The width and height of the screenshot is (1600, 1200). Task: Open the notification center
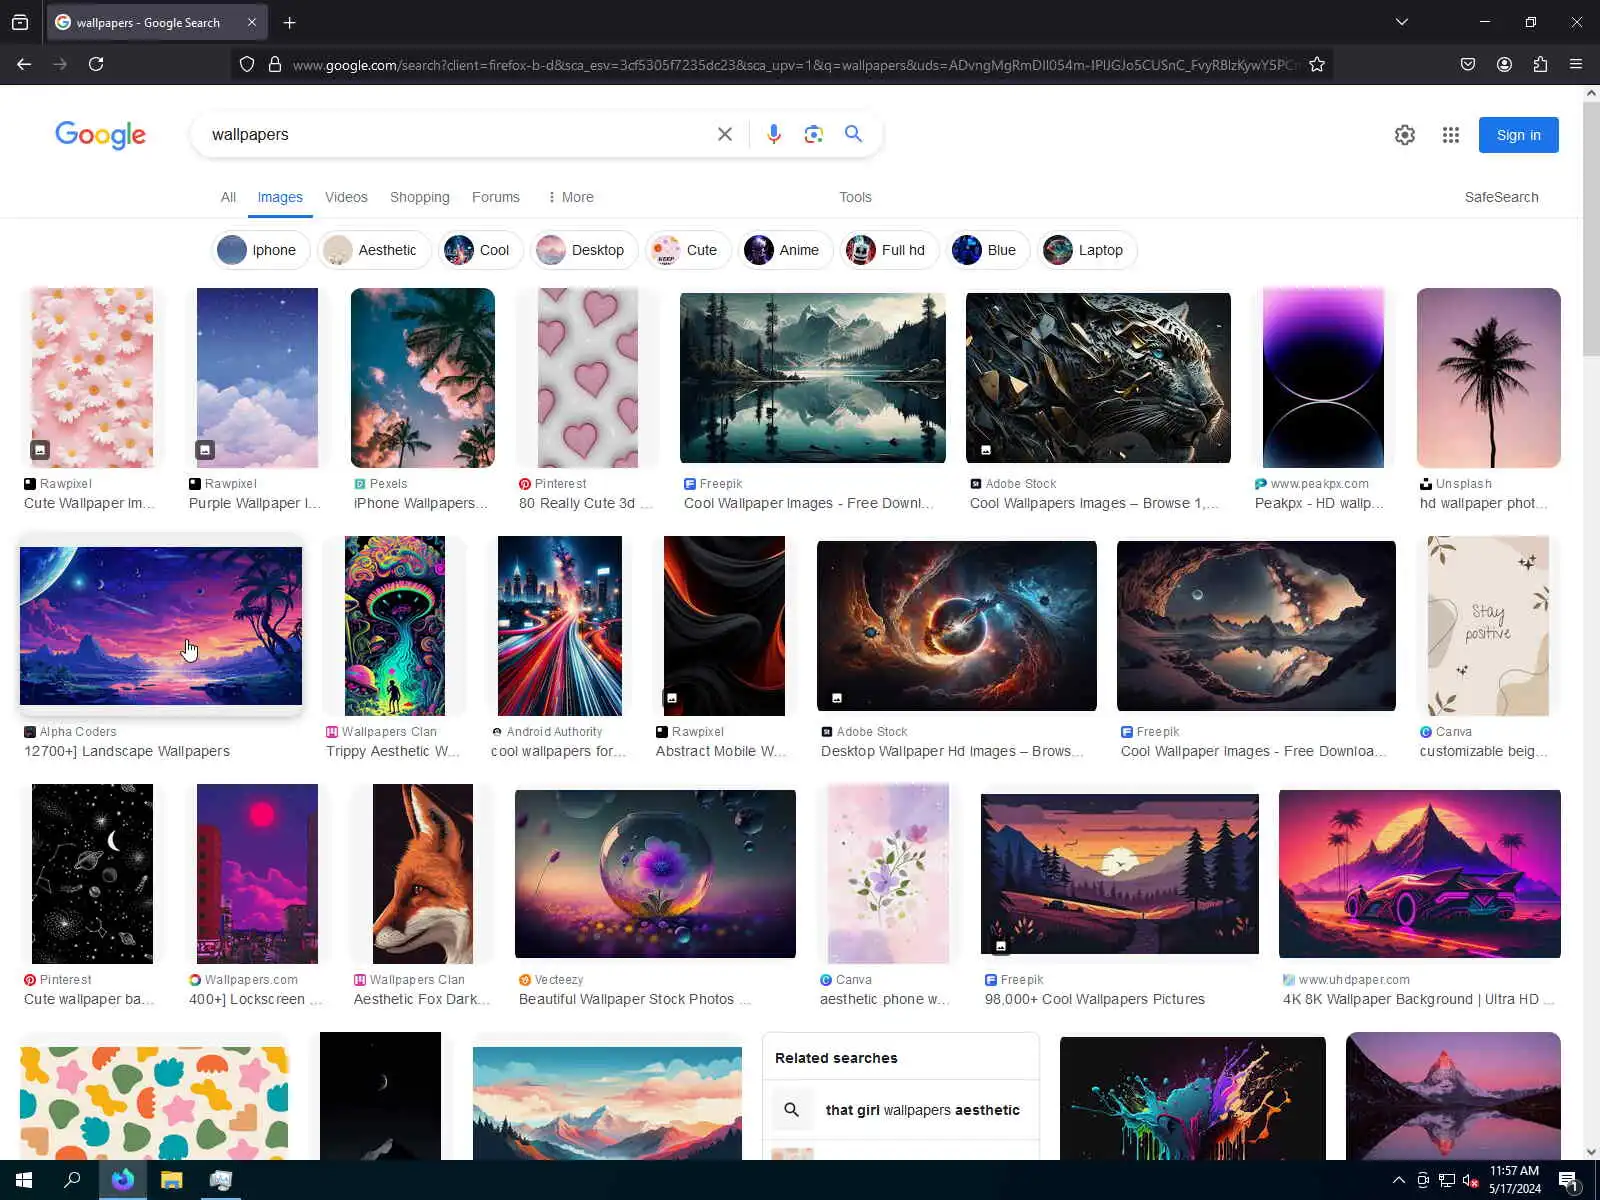click(1569, 1181)
